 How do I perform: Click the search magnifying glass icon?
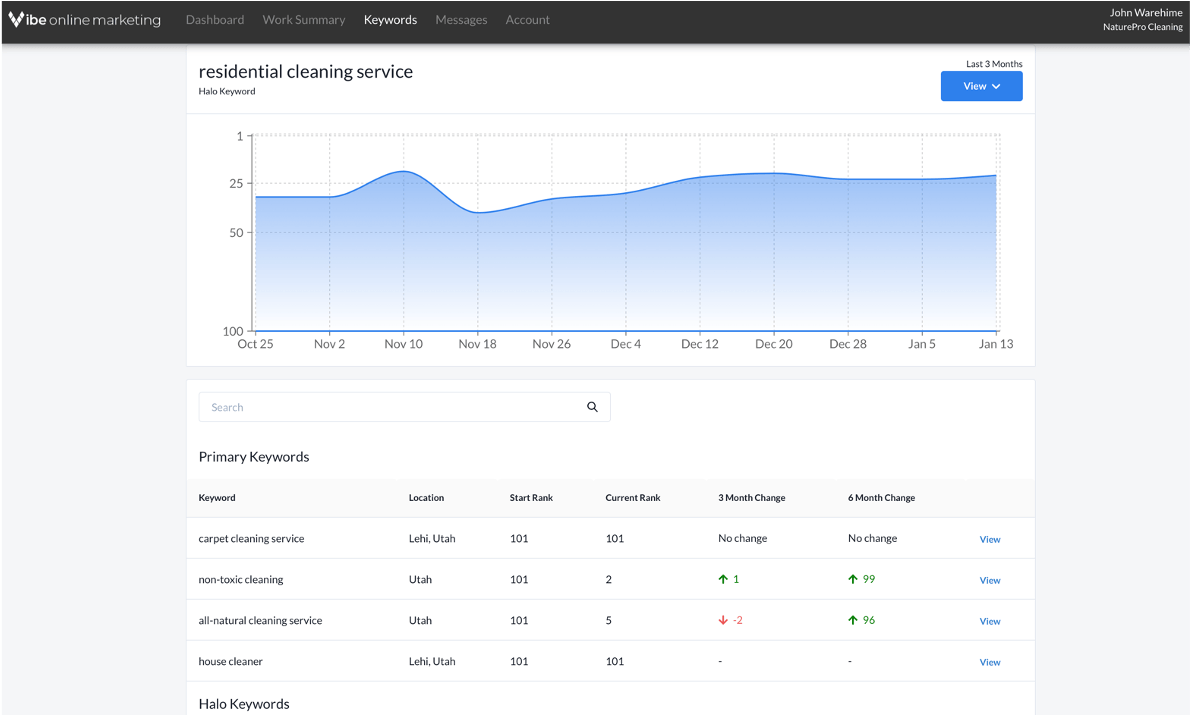[592, 407]
